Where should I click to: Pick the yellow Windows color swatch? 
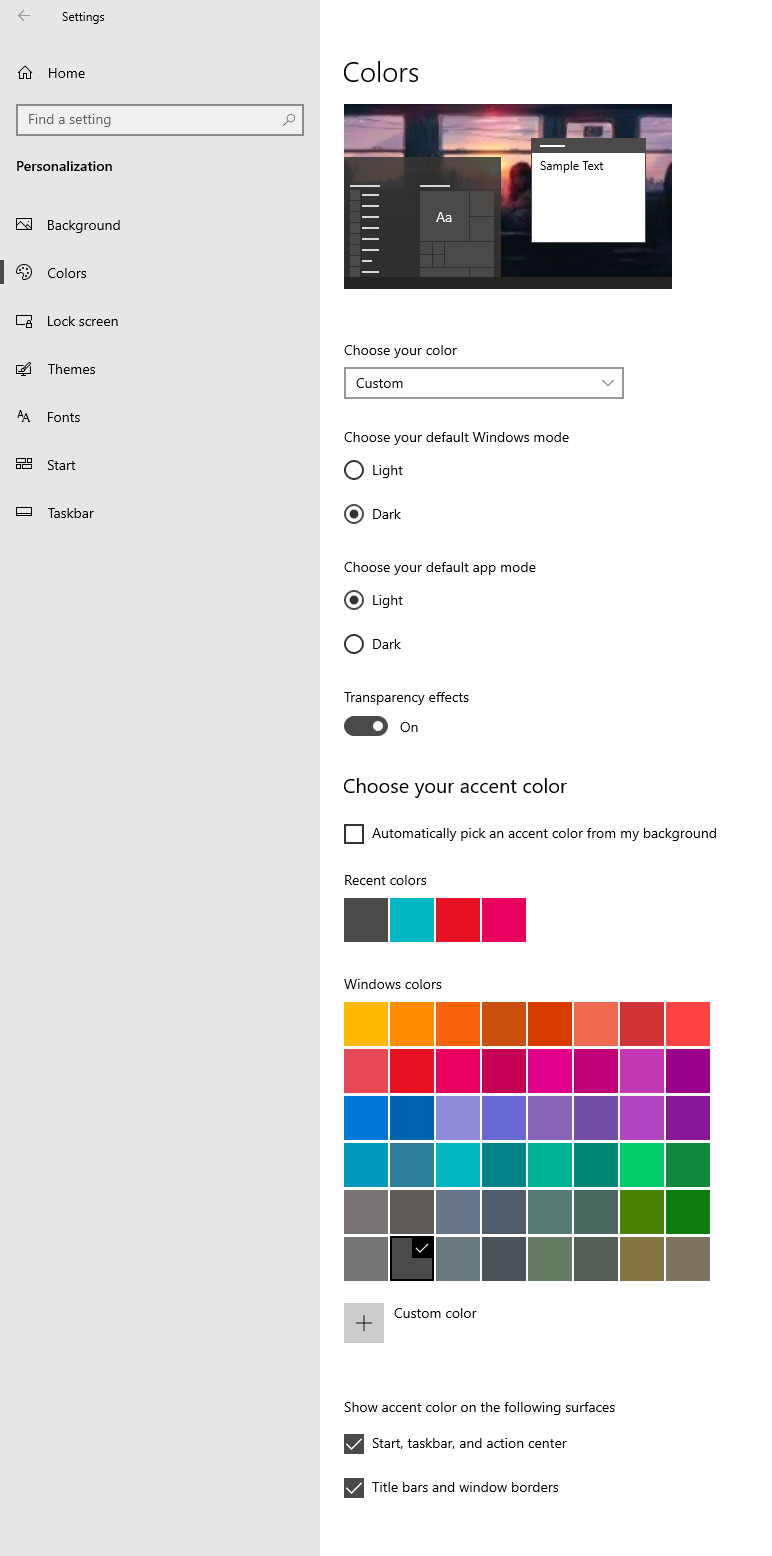(366, 1024)
